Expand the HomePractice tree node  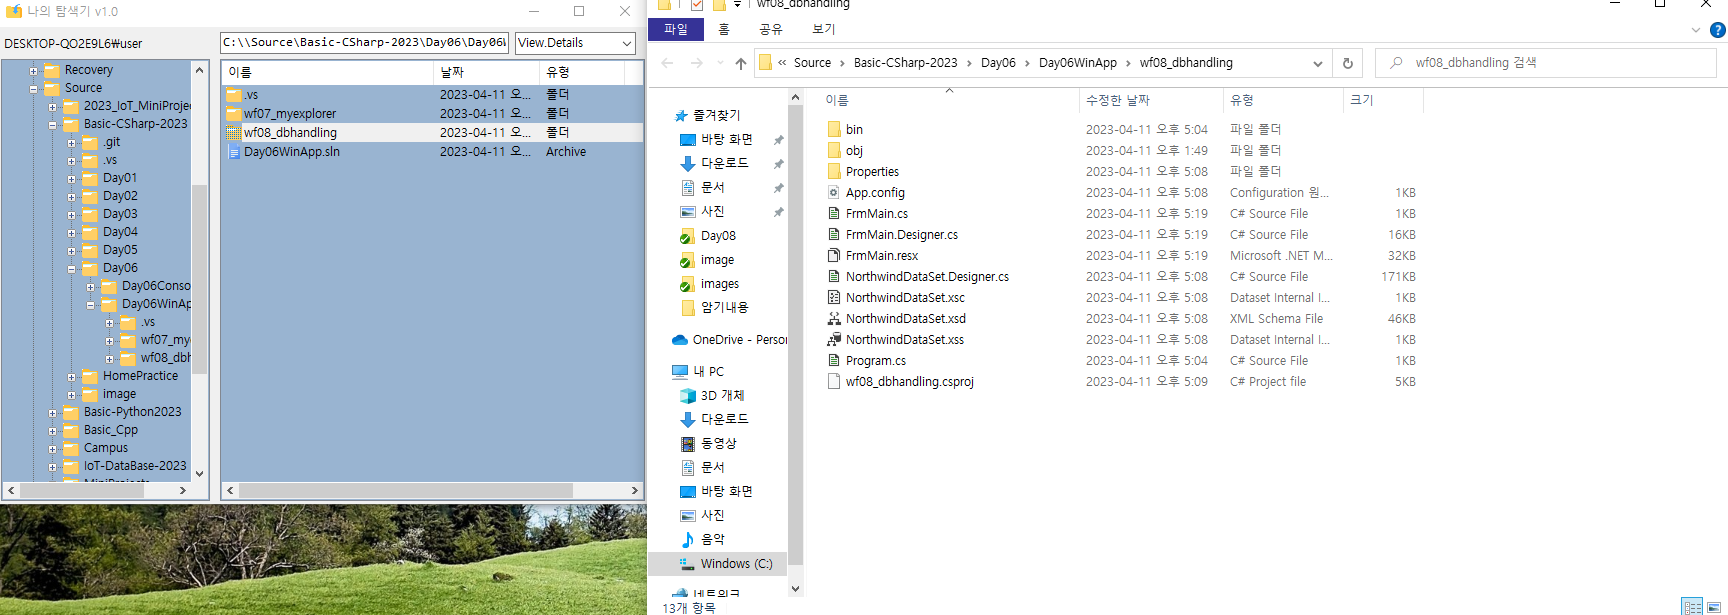click(71, 376)
